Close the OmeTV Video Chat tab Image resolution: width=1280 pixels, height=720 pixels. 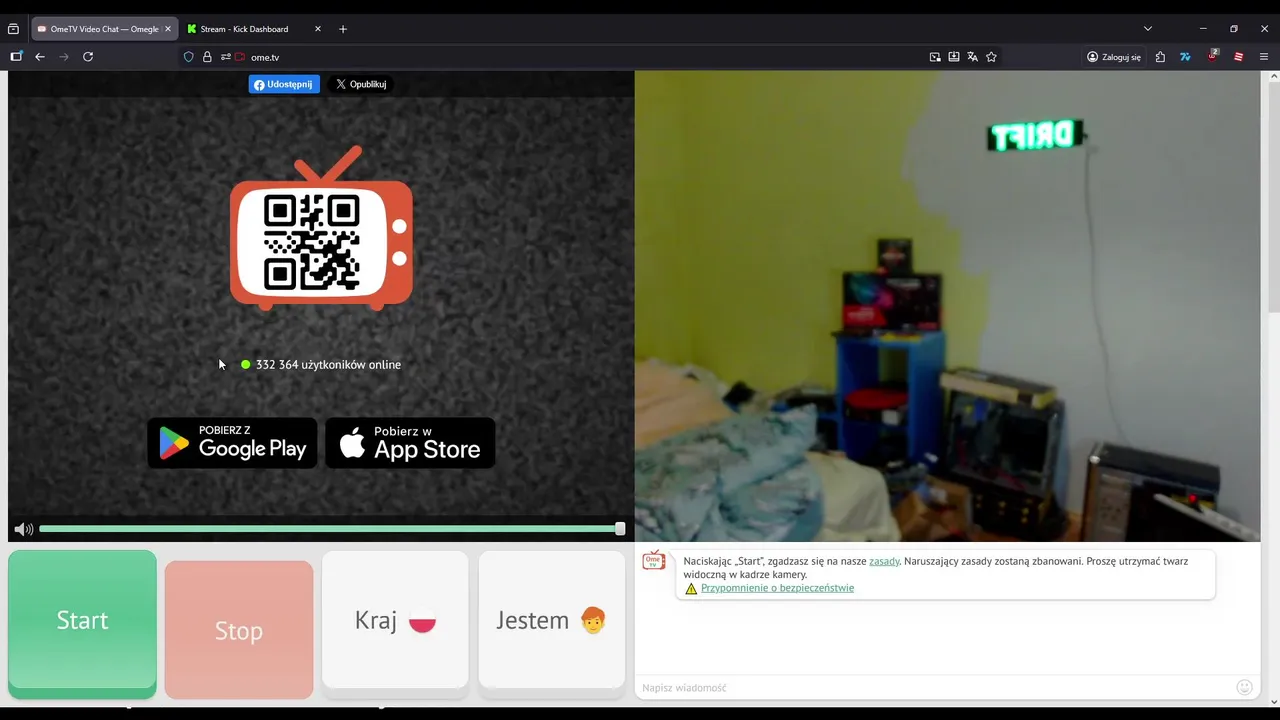coord(168,29)
